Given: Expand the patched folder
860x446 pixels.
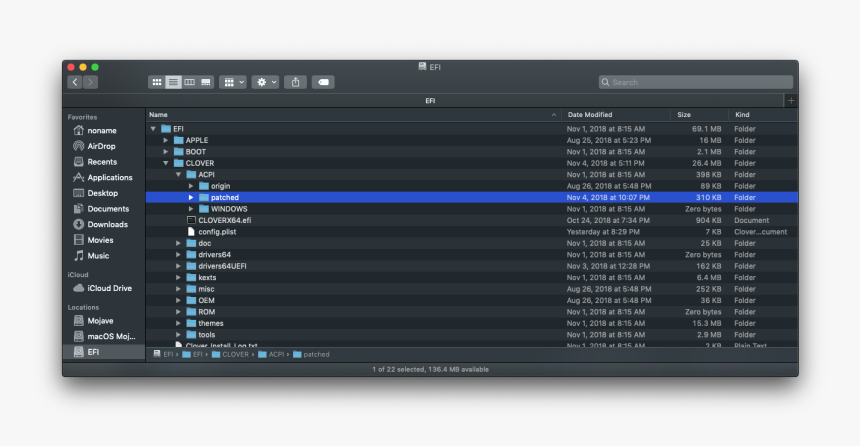Looking at the screenshot, I should [191, 197].
